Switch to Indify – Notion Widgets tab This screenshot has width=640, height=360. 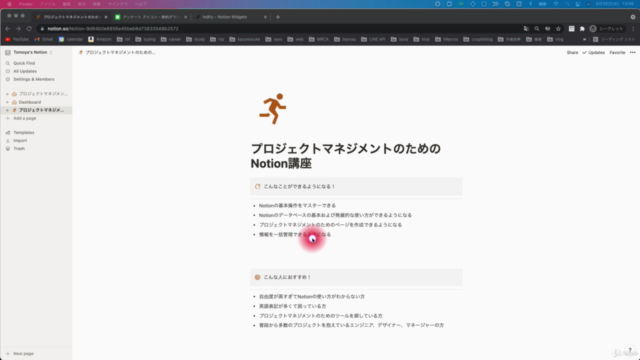[x=229, y=17]
